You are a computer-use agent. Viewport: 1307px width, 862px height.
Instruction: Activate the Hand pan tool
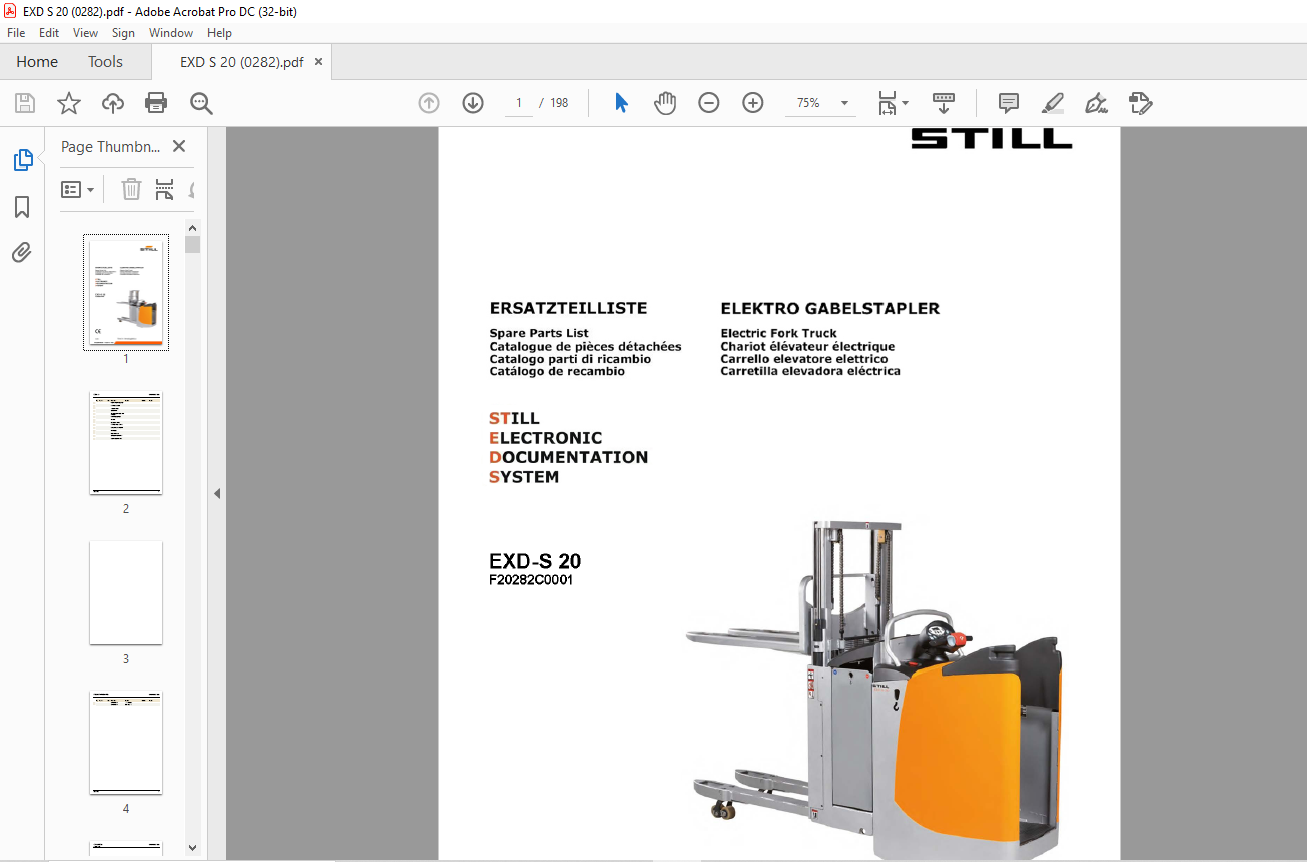coord(665,103)
